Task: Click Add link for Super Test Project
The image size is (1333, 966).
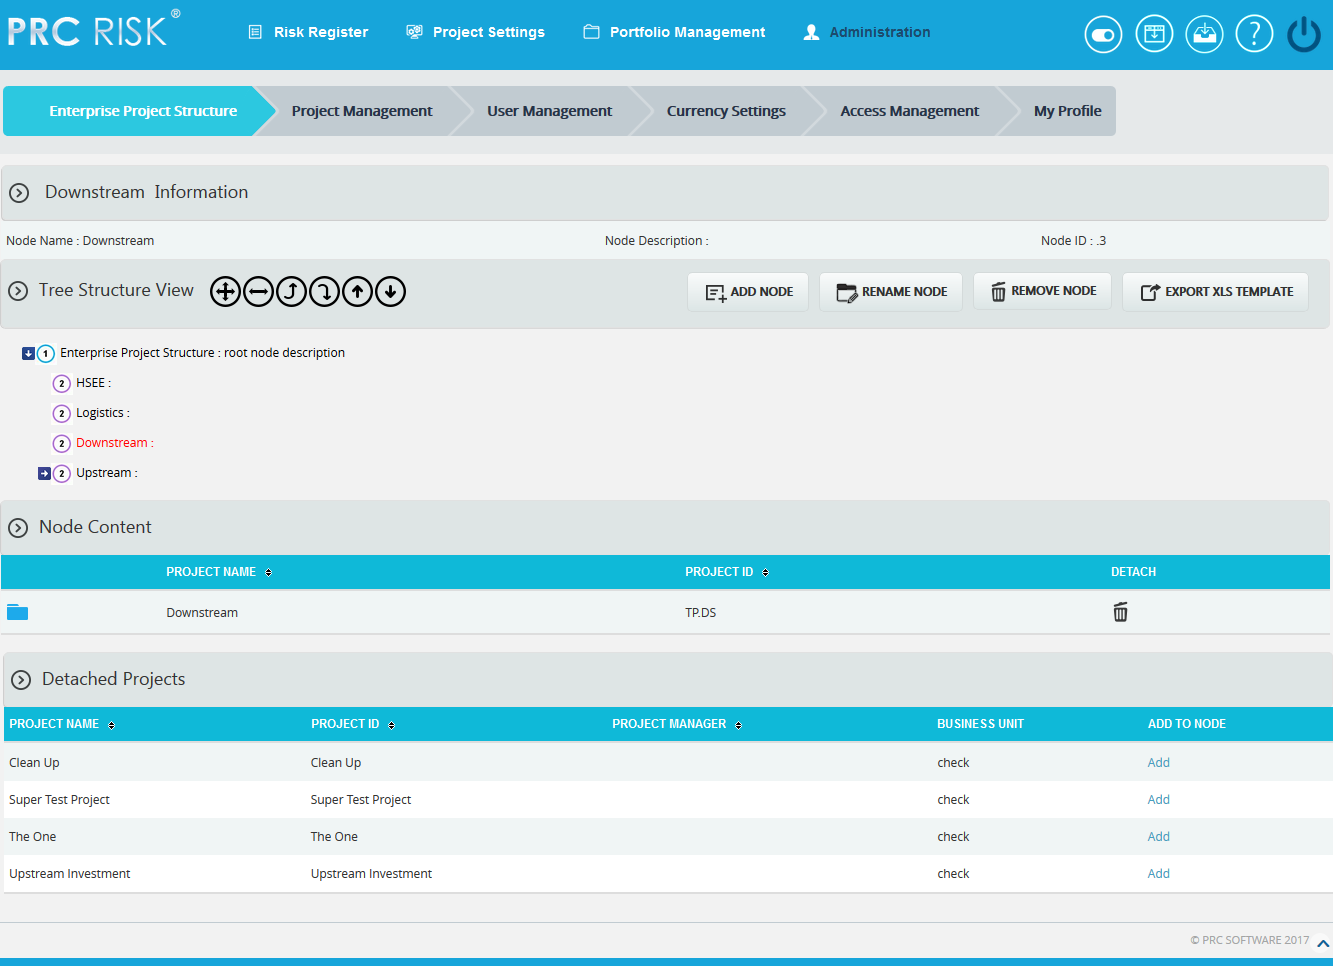Action: (x=1158, y=799)
